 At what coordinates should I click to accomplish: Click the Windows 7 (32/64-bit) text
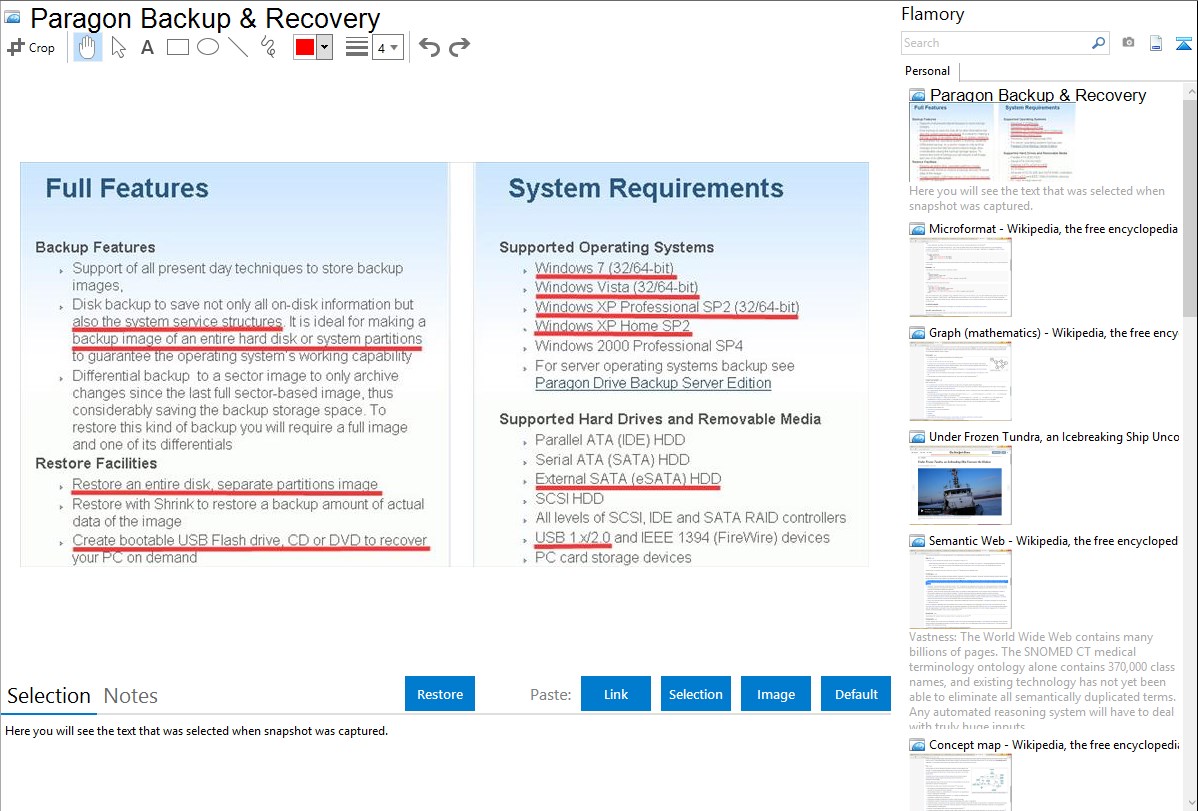point(604,268)
